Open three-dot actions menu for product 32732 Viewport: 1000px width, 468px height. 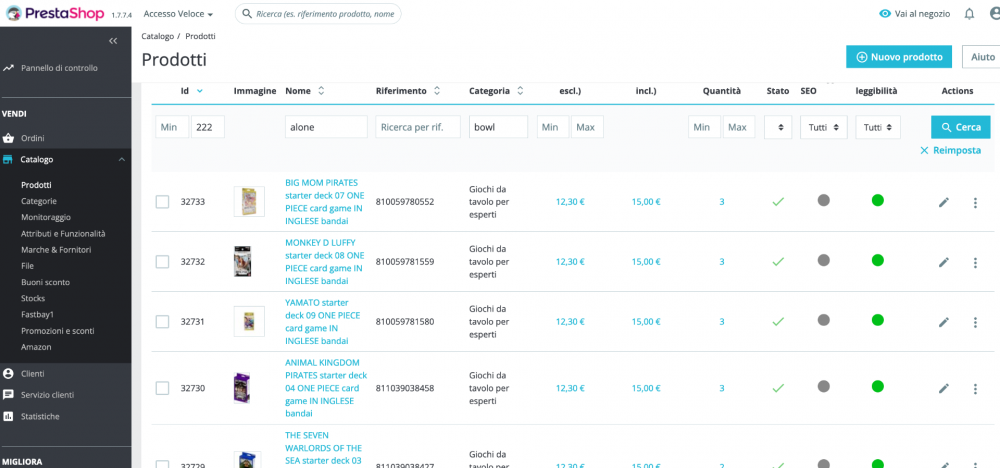tap(975, 262)
